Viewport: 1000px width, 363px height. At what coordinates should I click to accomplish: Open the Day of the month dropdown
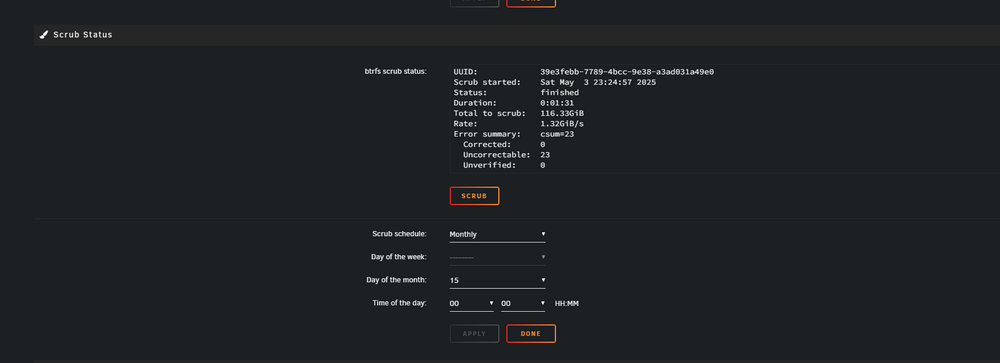497,280
